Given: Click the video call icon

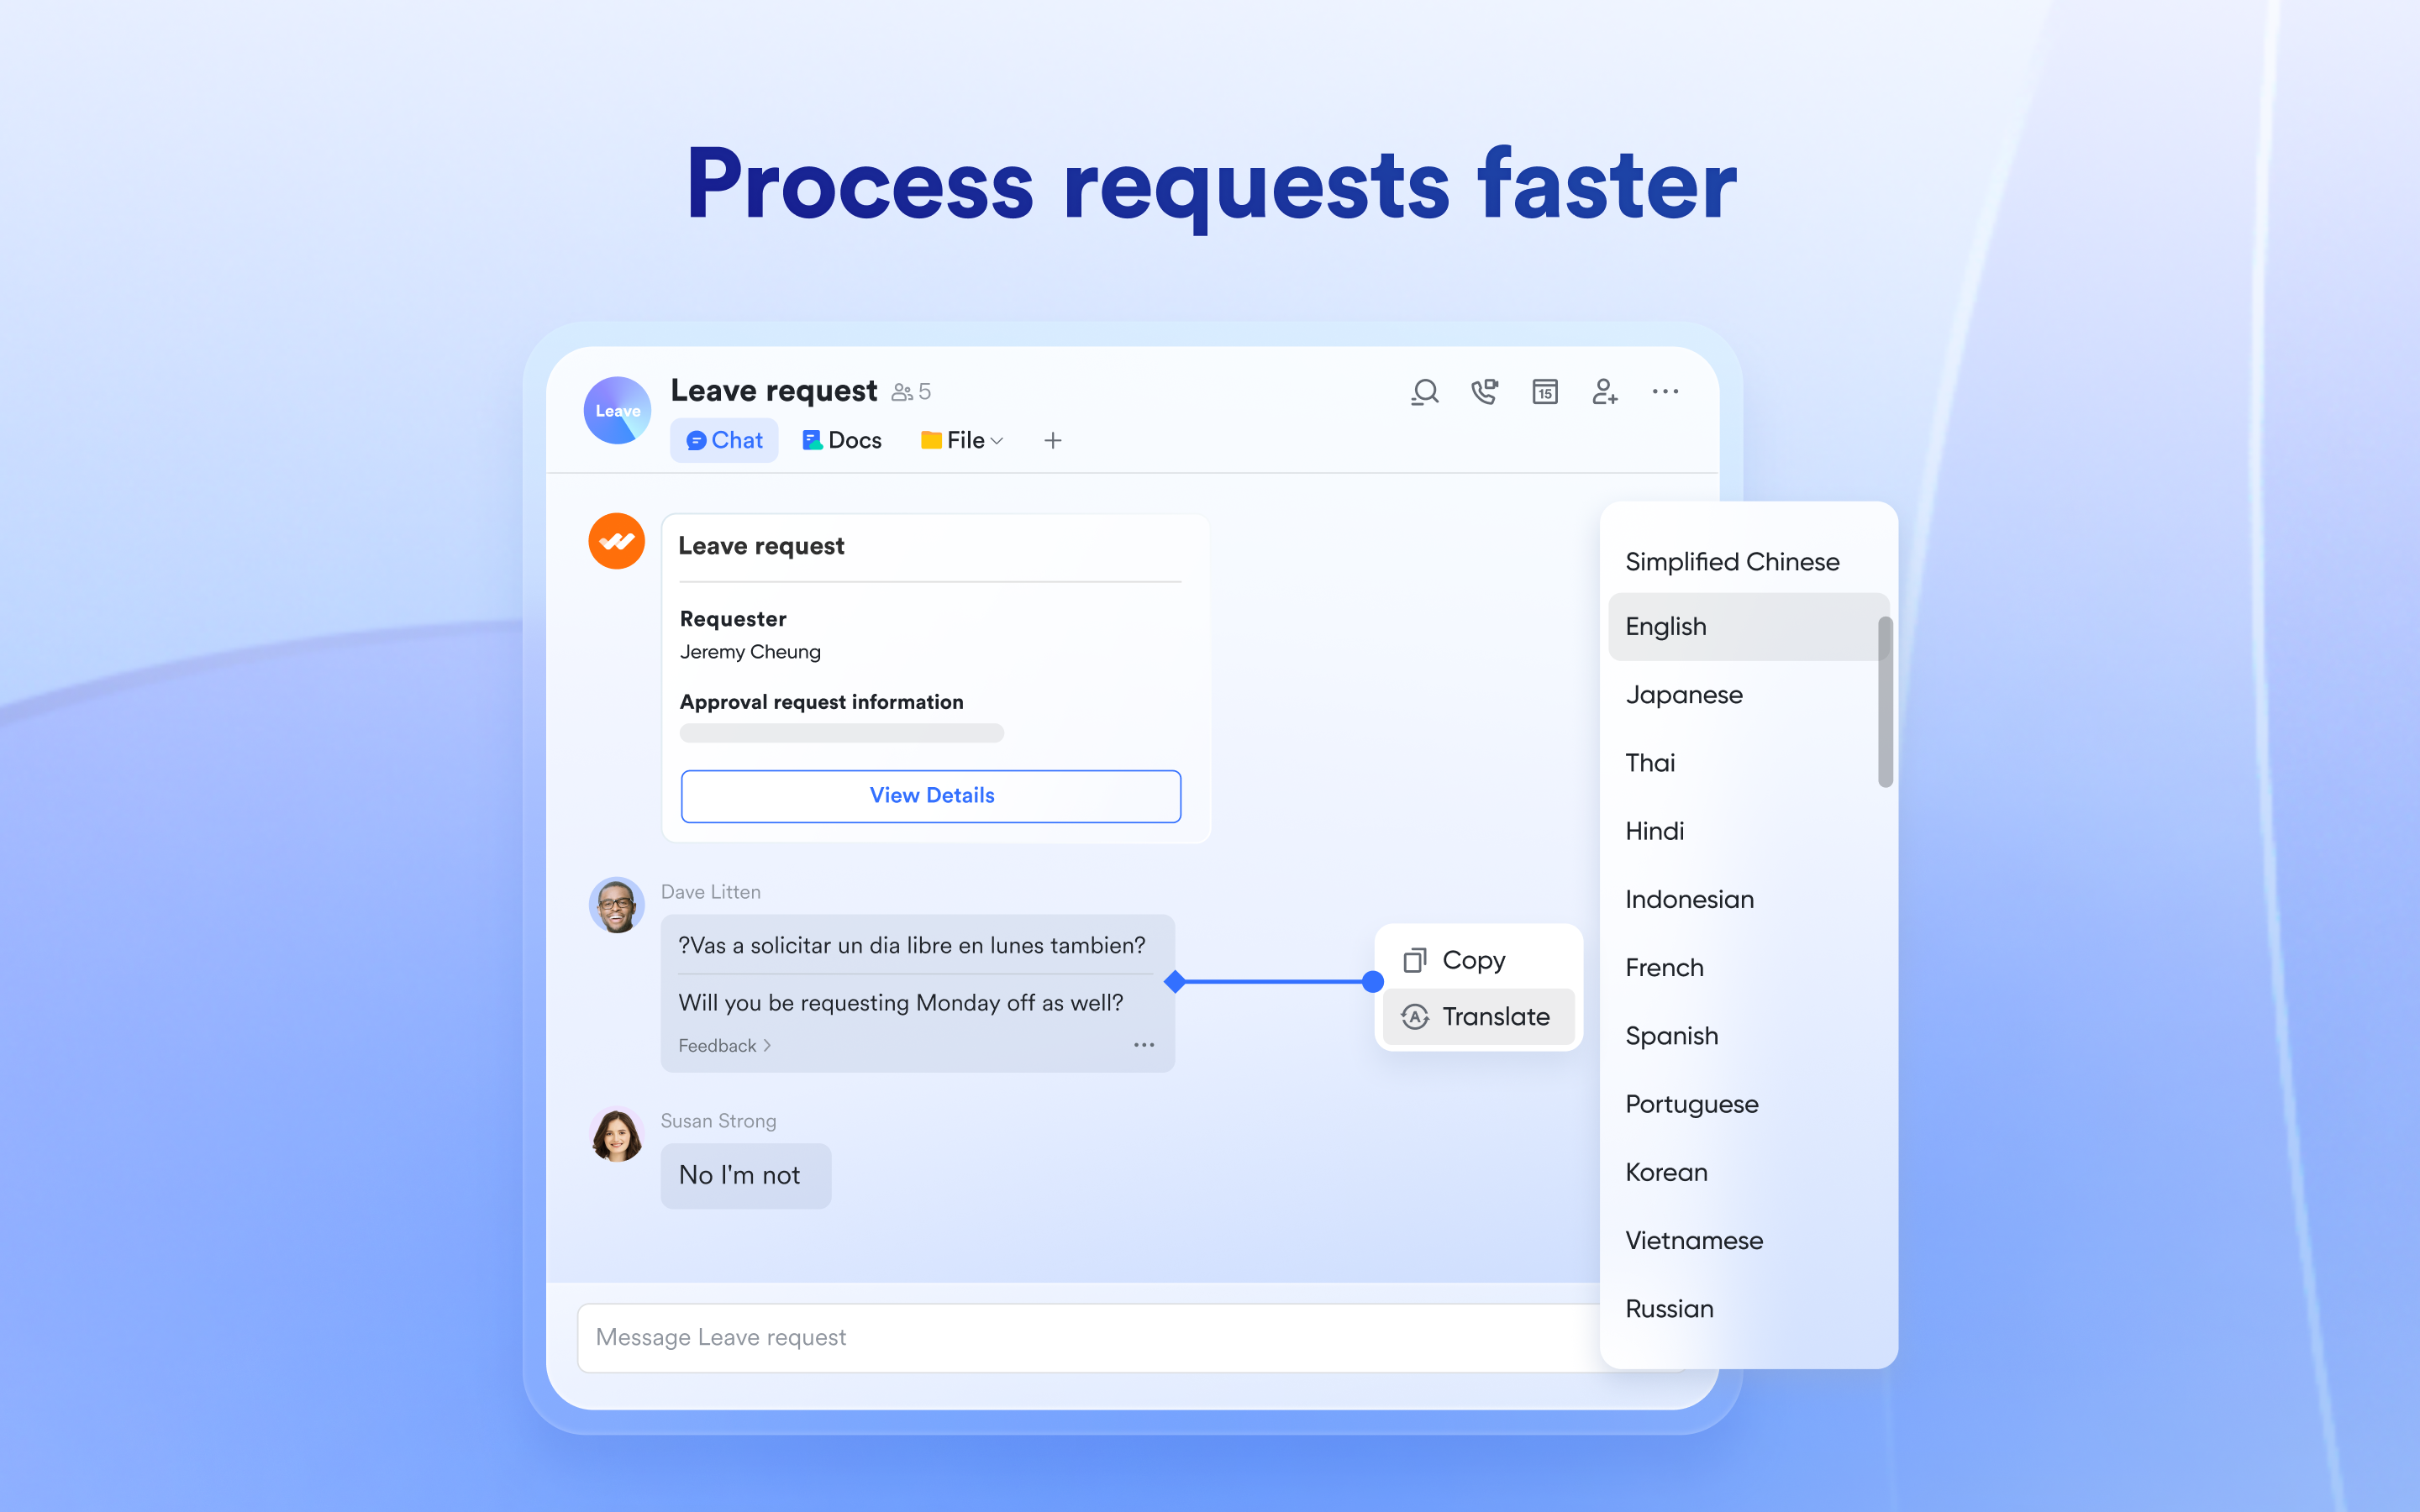Looking at the screenshot, I should pyautogui.click(x=1485, y=392).
